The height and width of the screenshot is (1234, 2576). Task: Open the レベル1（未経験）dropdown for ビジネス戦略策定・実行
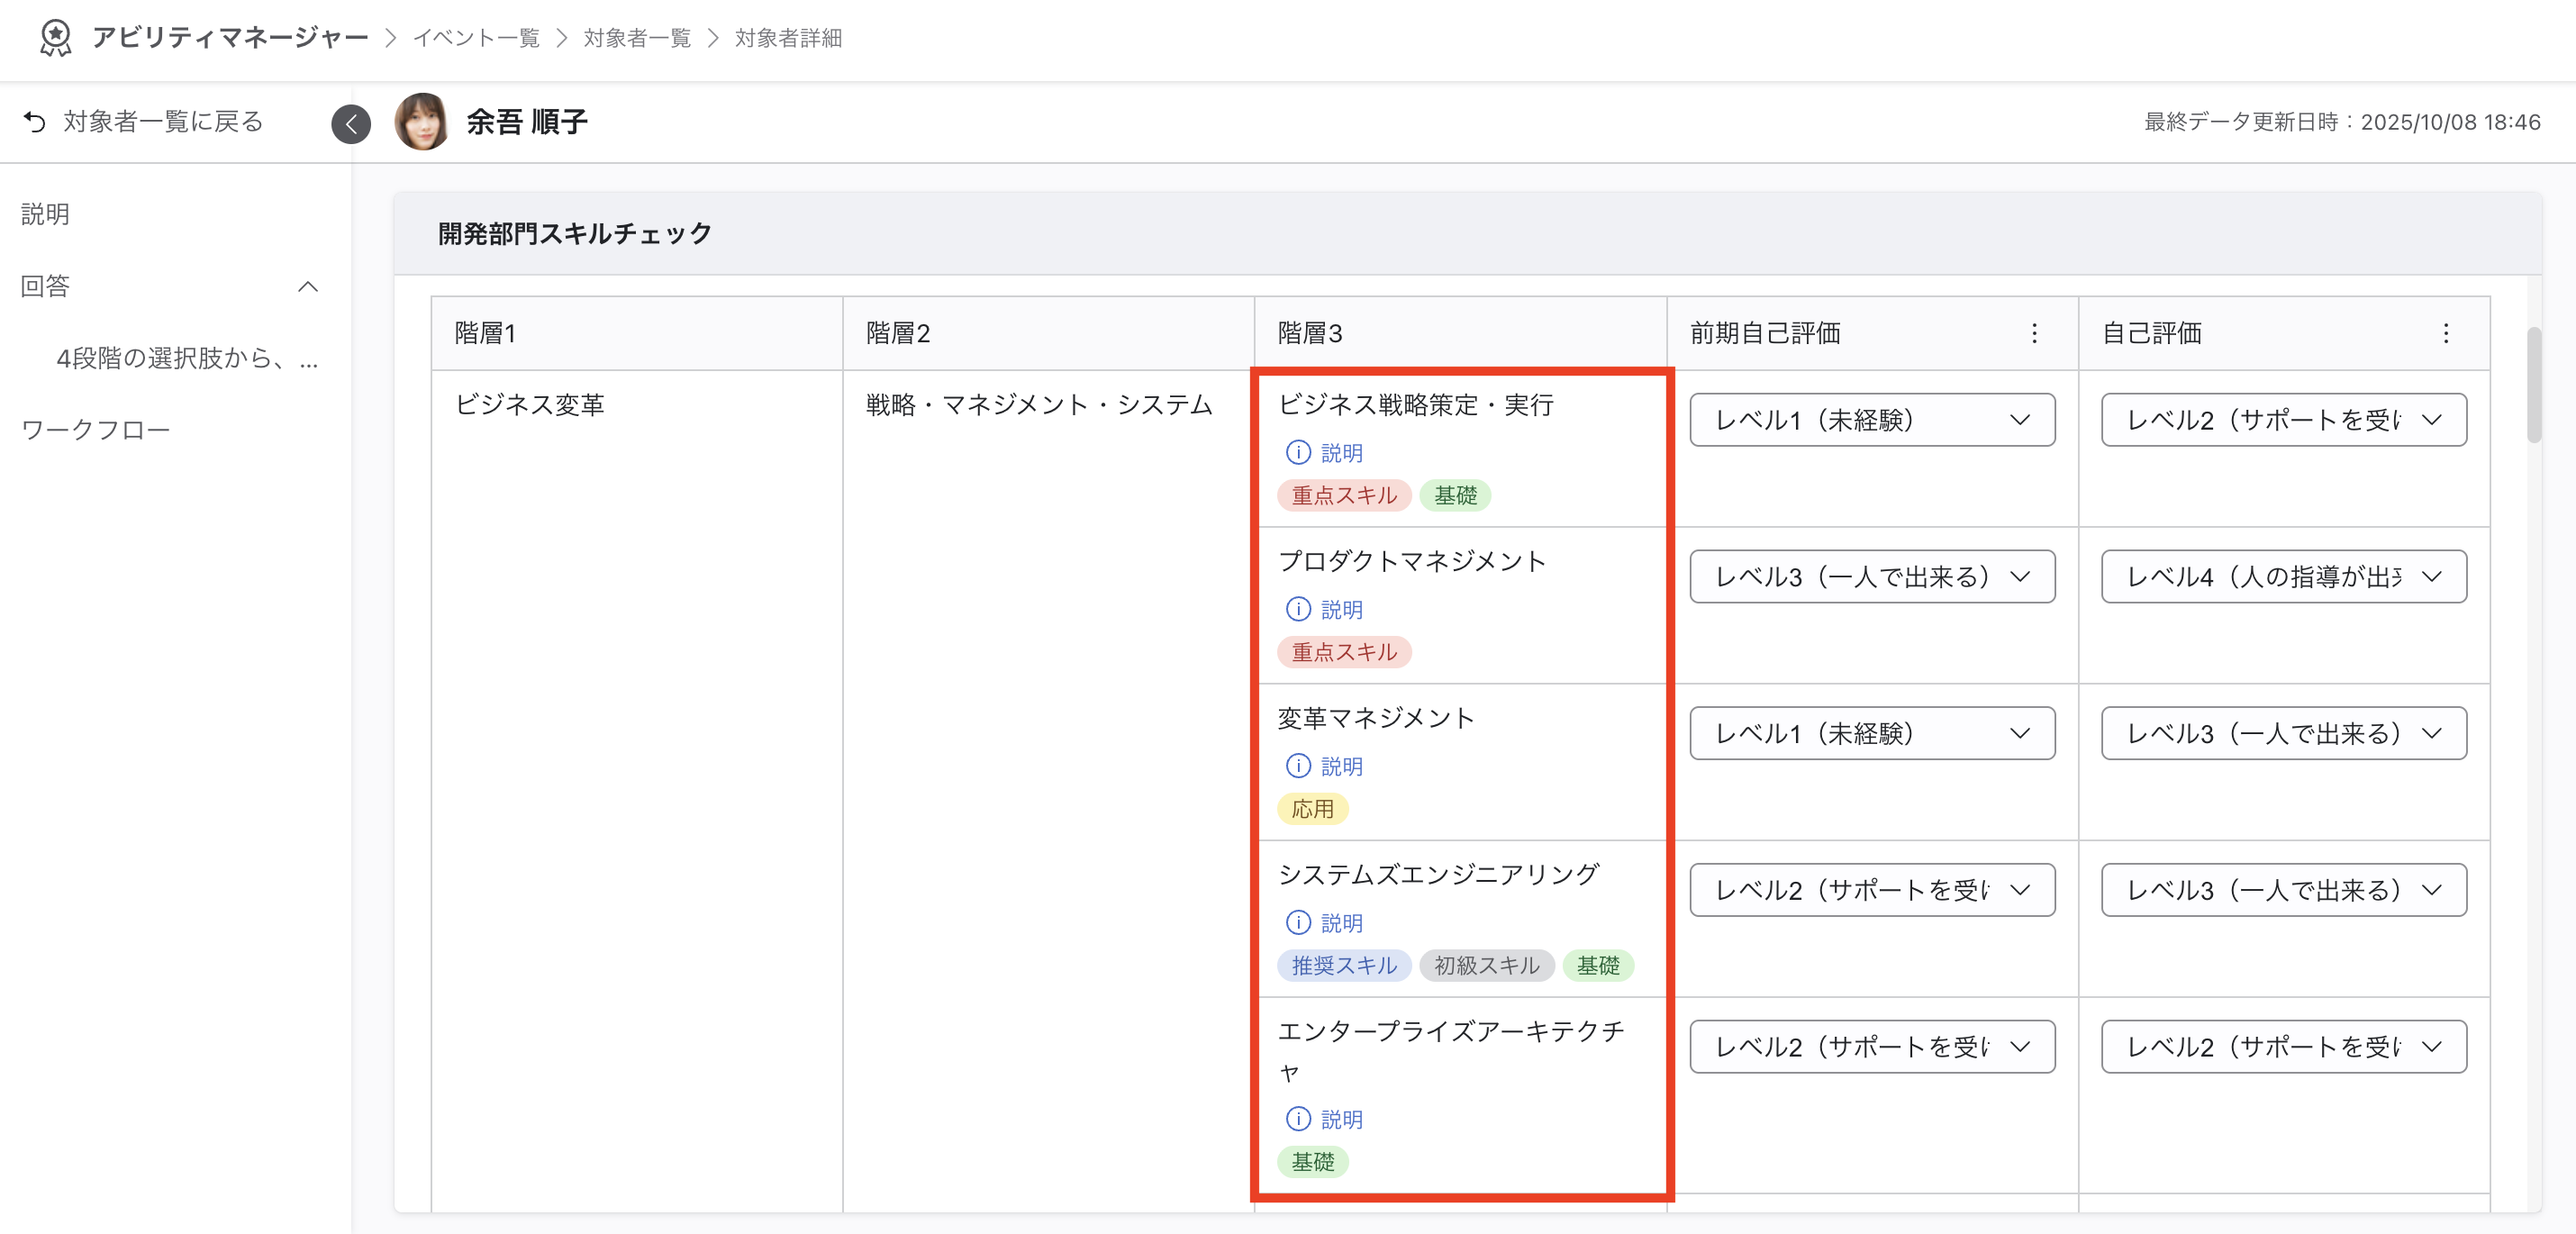coord(1871,420)
